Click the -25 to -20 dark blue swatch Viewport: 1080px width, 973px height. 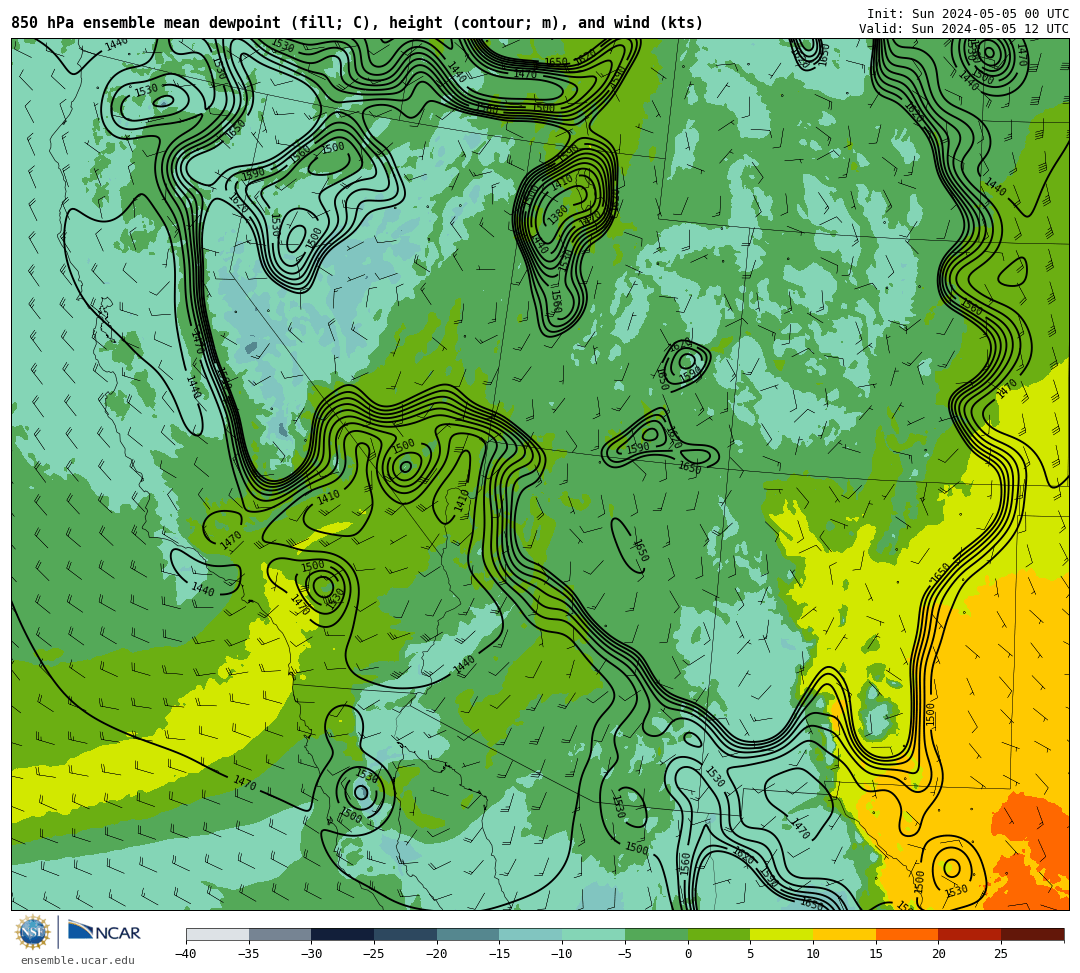tap(406, 934)
